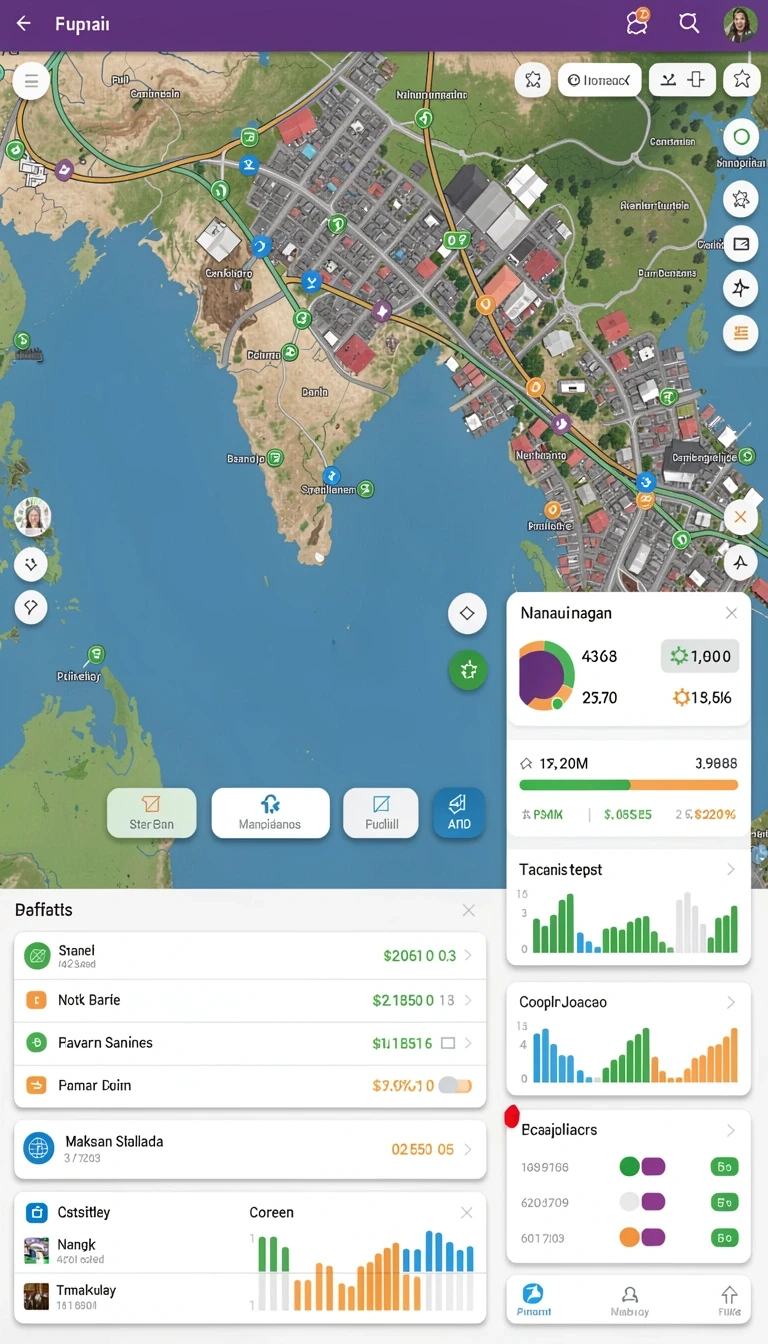Open the search in the header
This screenshot has width=768, height=1344.
click(689, 23)
